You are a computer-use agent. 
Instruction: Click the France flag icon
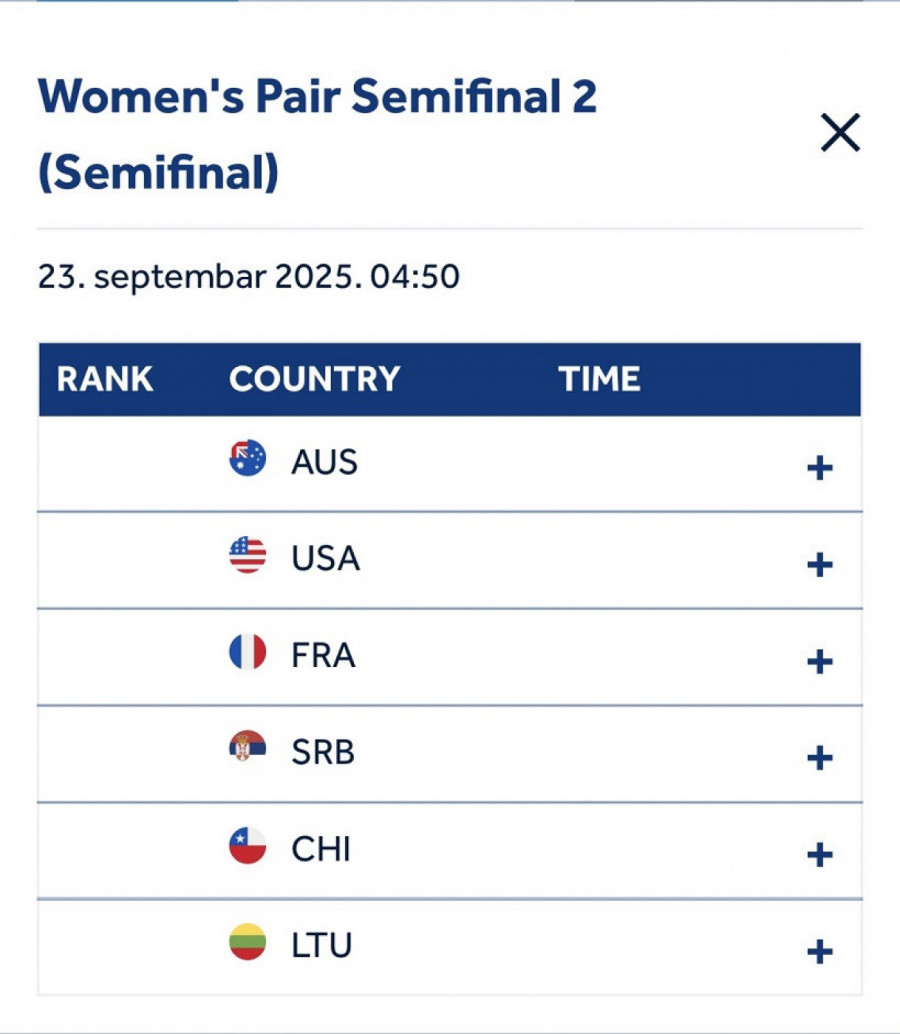pos(248,652)
